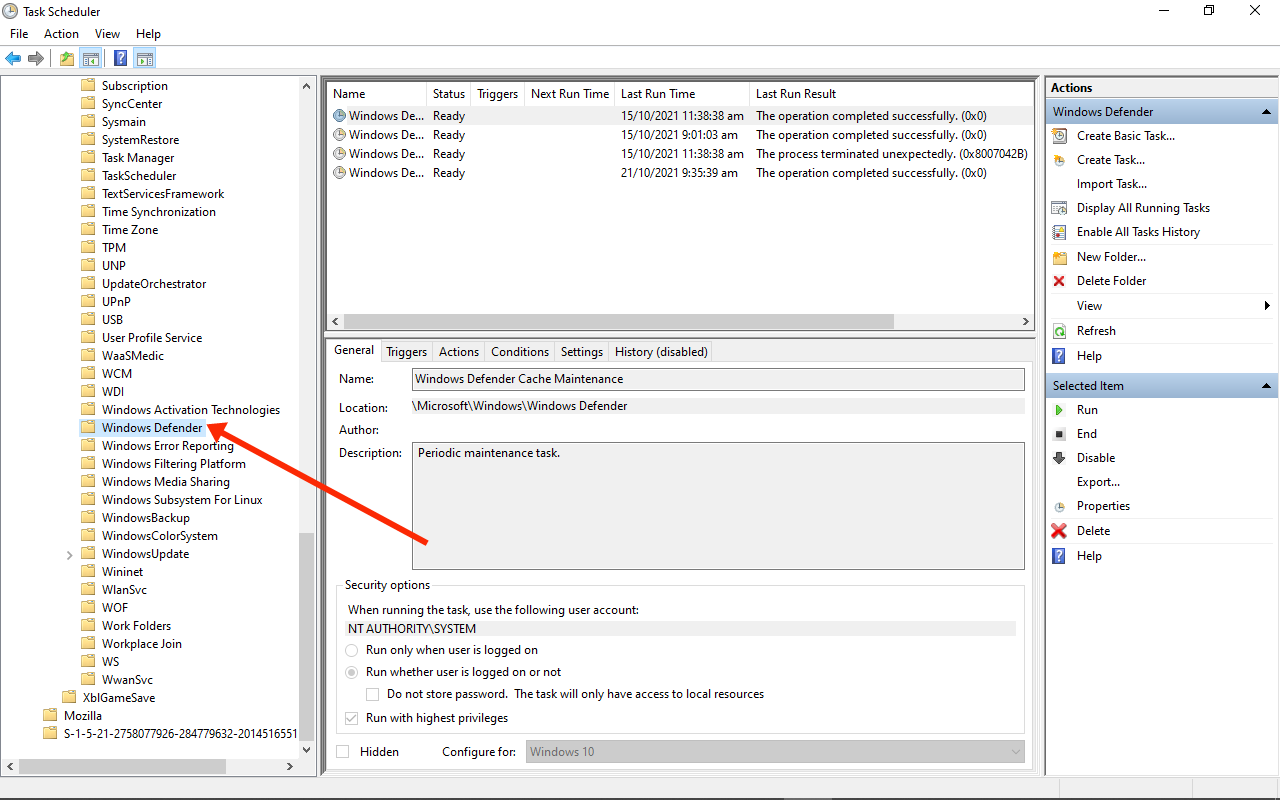Click the tree panel scroll down arrow
This screenshot has height=800, width=1280.
(x=307, y=750)
